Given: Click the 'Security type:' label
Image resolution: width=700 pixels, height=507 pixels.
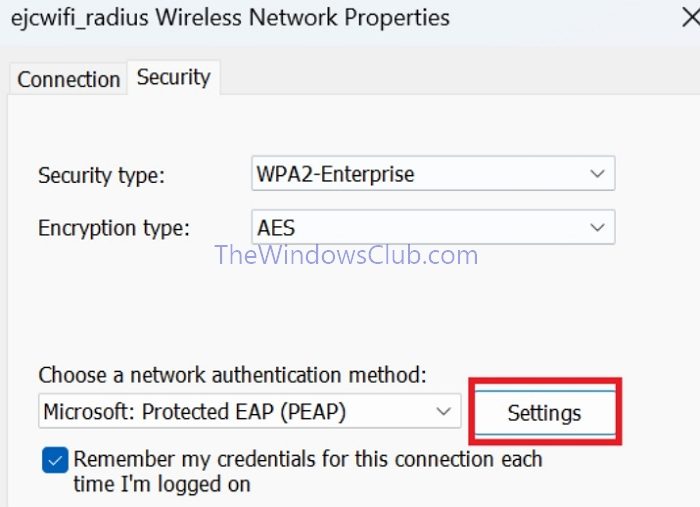Looking at the screenshot, I should [x=101, y=176].
